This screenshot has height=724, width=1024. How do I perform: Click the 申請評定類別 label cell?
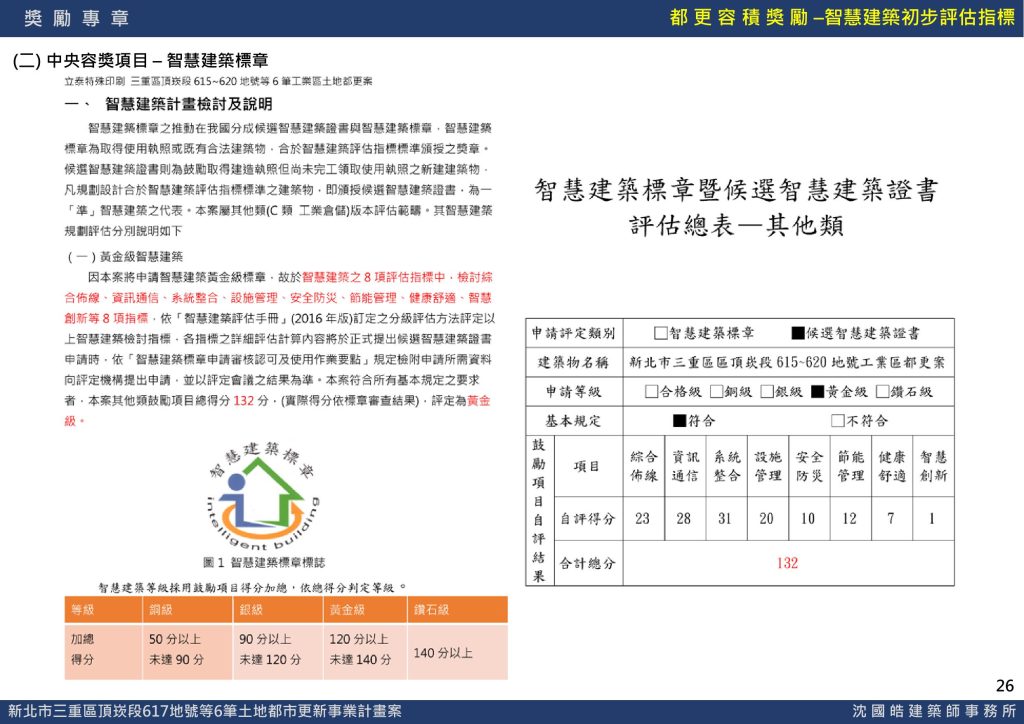point(573,333)
